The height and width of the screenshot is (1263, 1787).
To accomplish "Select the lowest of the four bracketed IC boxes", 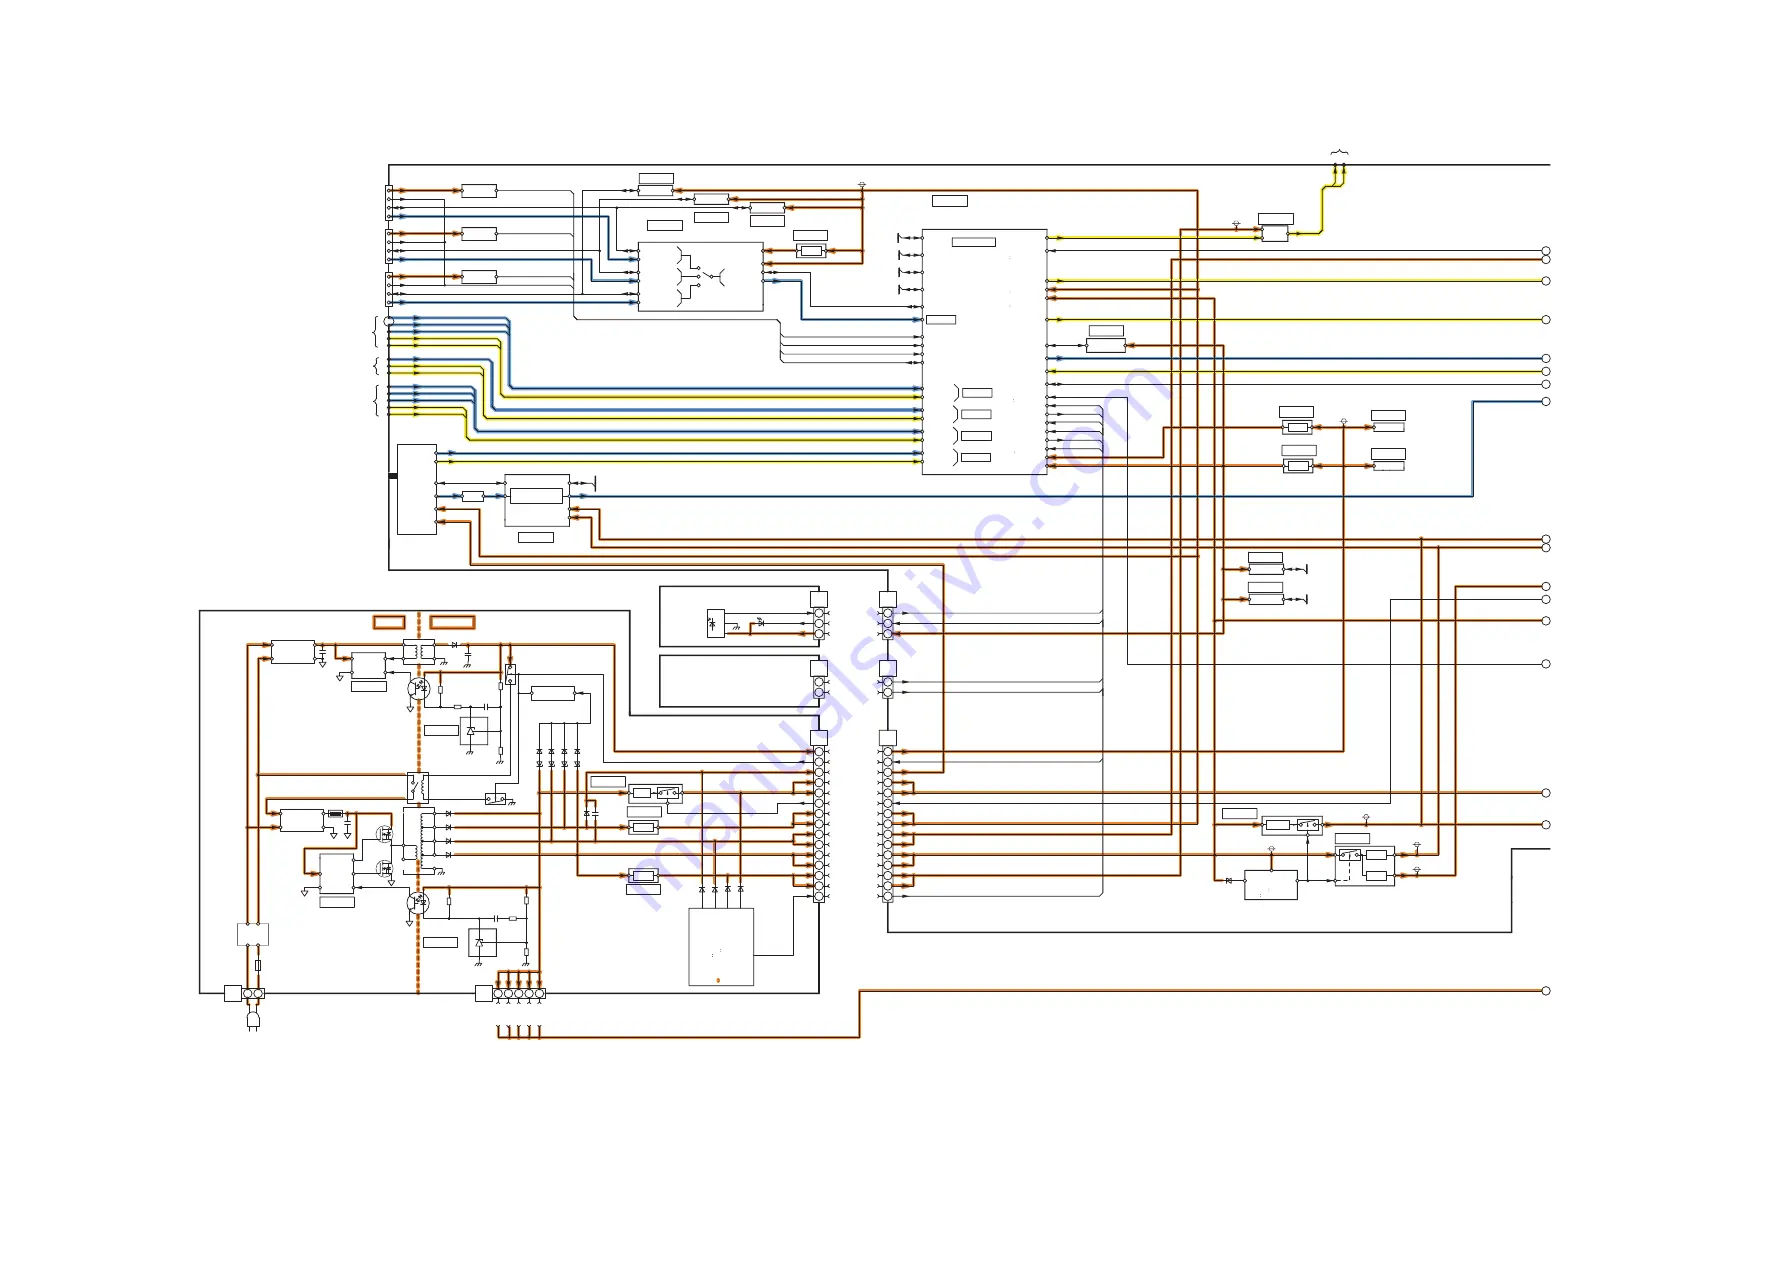I will pyautogui.click(x=976, y=457).
